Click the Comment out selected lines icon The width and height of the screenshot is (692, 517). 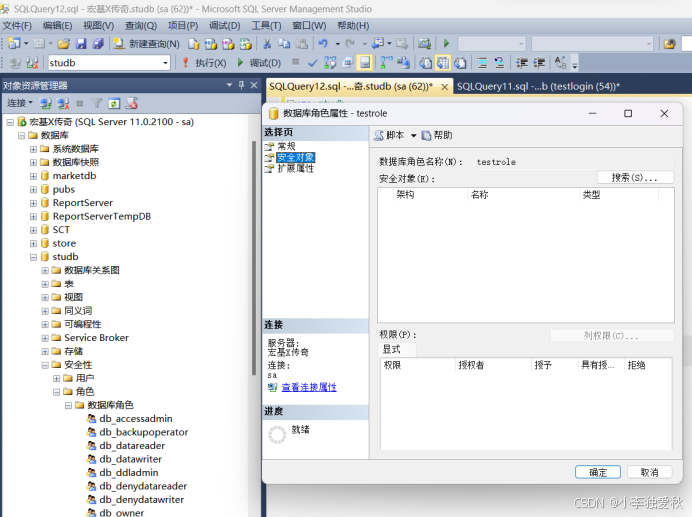pos(482,63)
